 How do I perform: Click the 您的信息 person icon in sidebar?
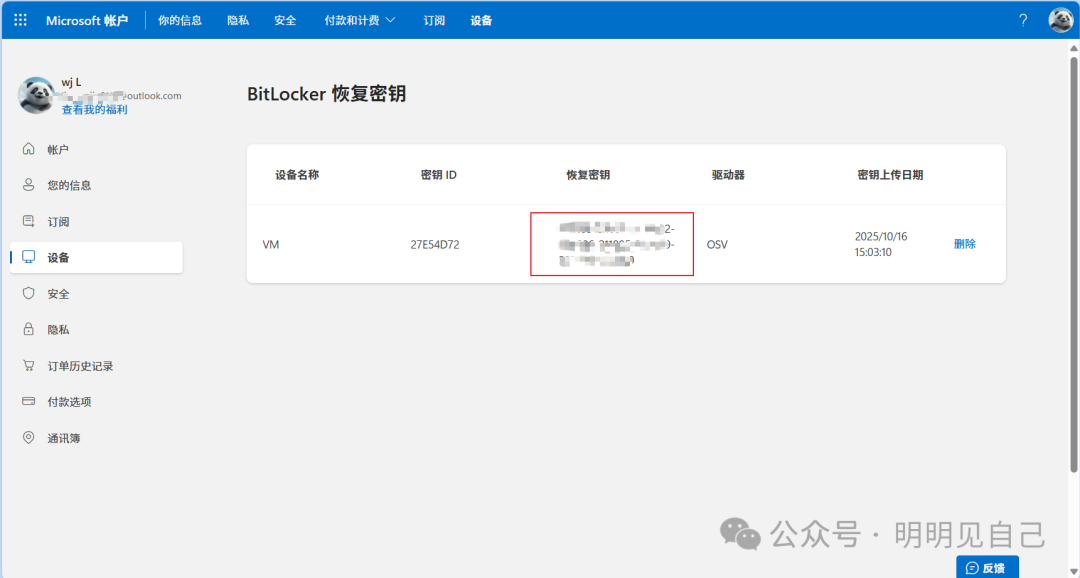point(28,185)
